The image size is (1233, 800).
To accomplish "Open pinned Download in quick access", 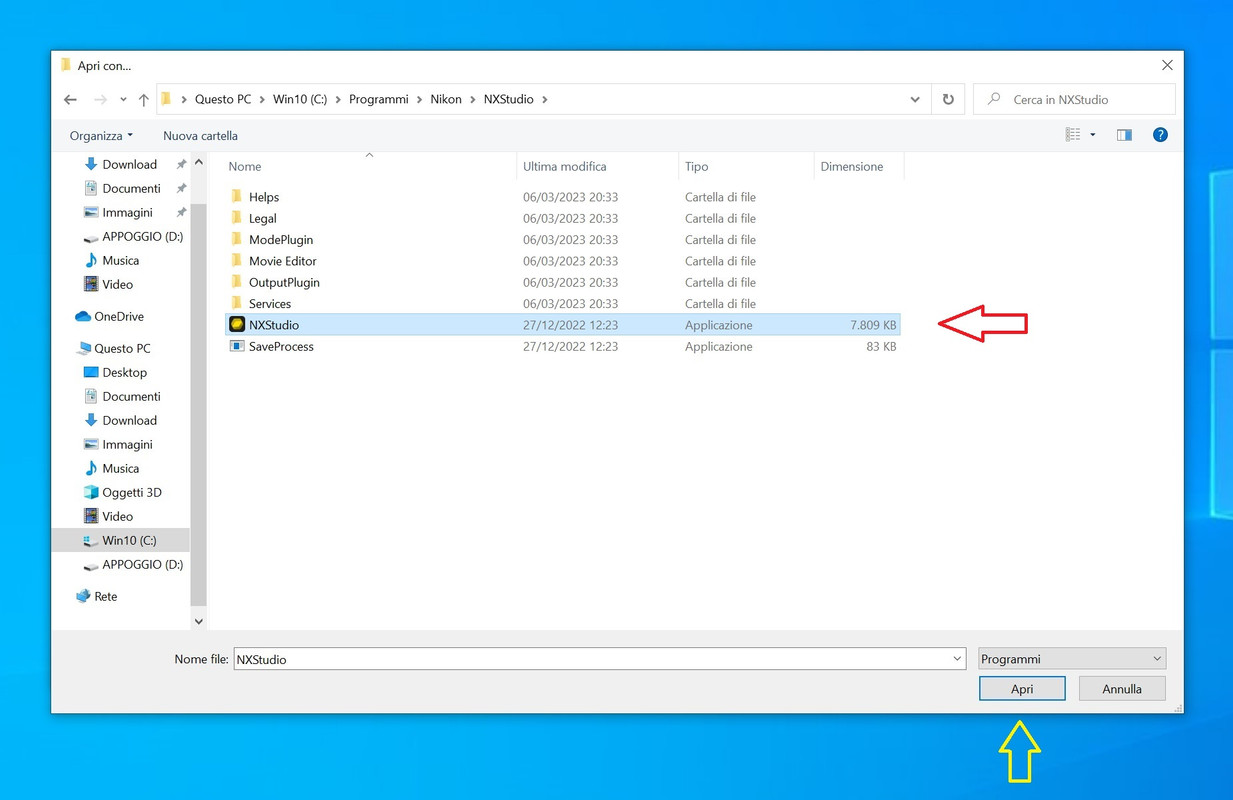I will tap(129, 164).
